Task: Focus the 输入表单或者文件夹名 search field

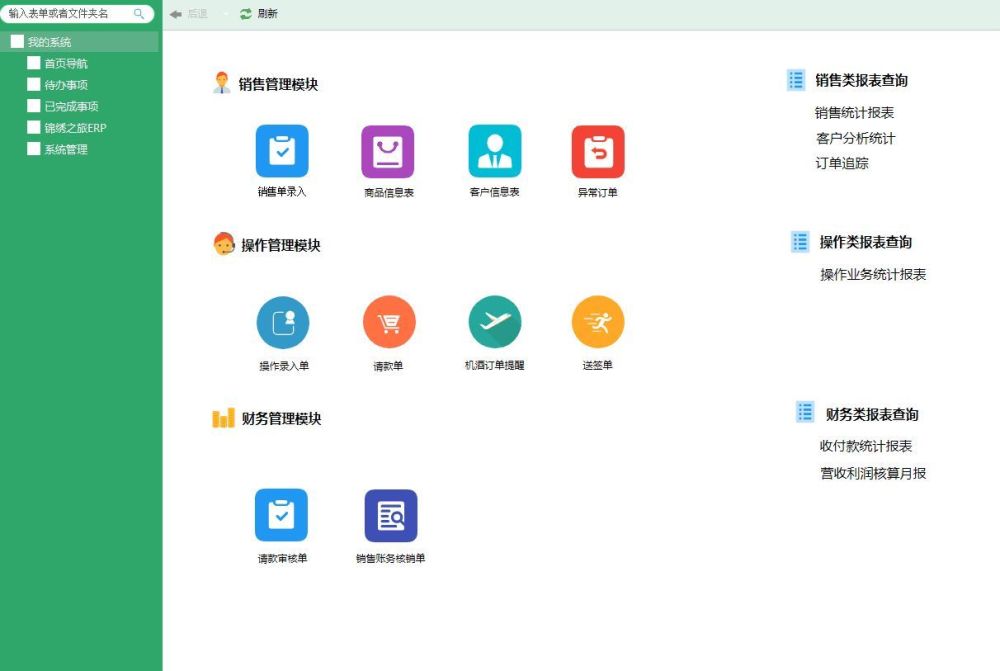Action: tap(77, 13)
